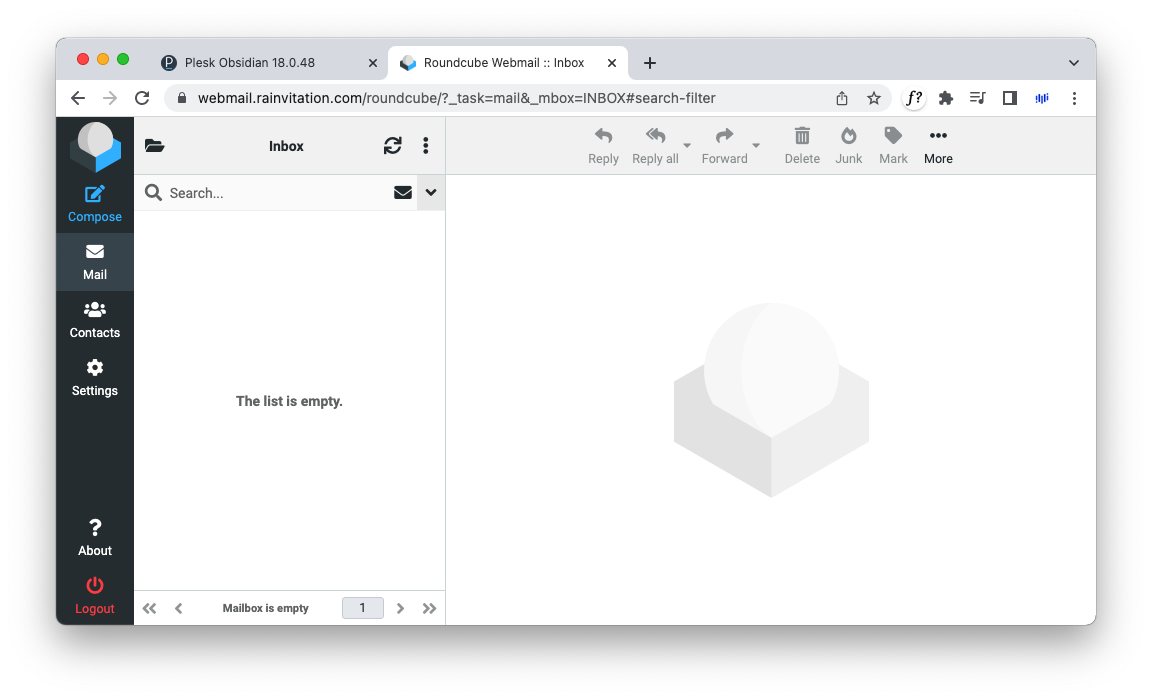Expand the search options chevron
Image resolution: width=1152 pixels, height=699 pixels.
click(431, 193)
